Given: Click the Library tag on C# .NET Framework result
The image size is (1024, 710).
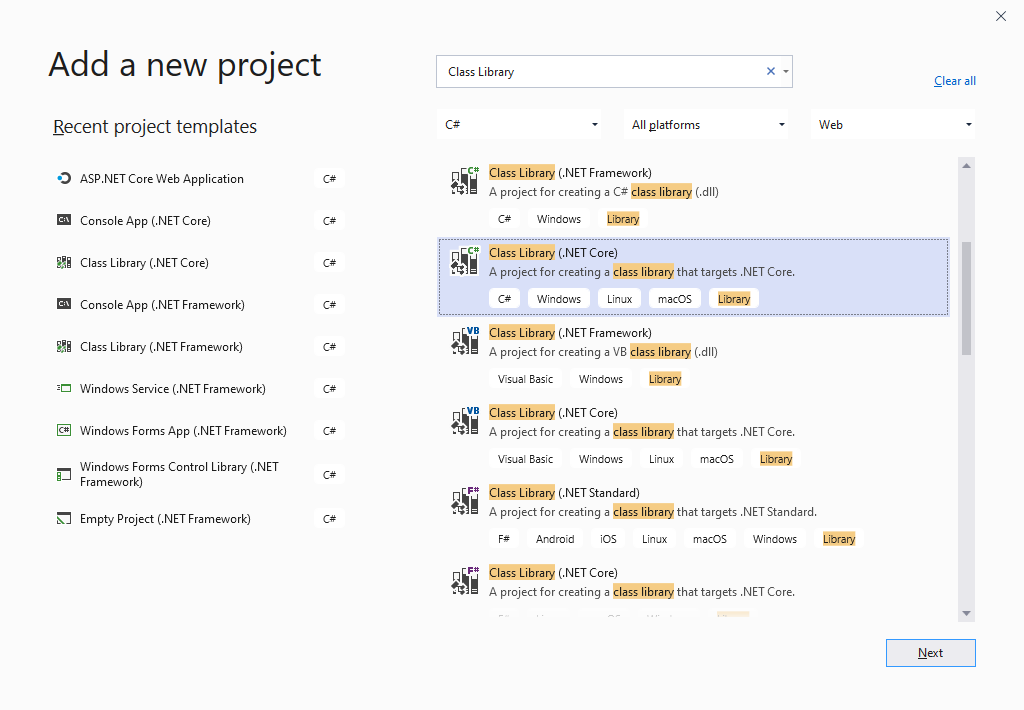Looking at the screenshot, I should coord(622,219).
